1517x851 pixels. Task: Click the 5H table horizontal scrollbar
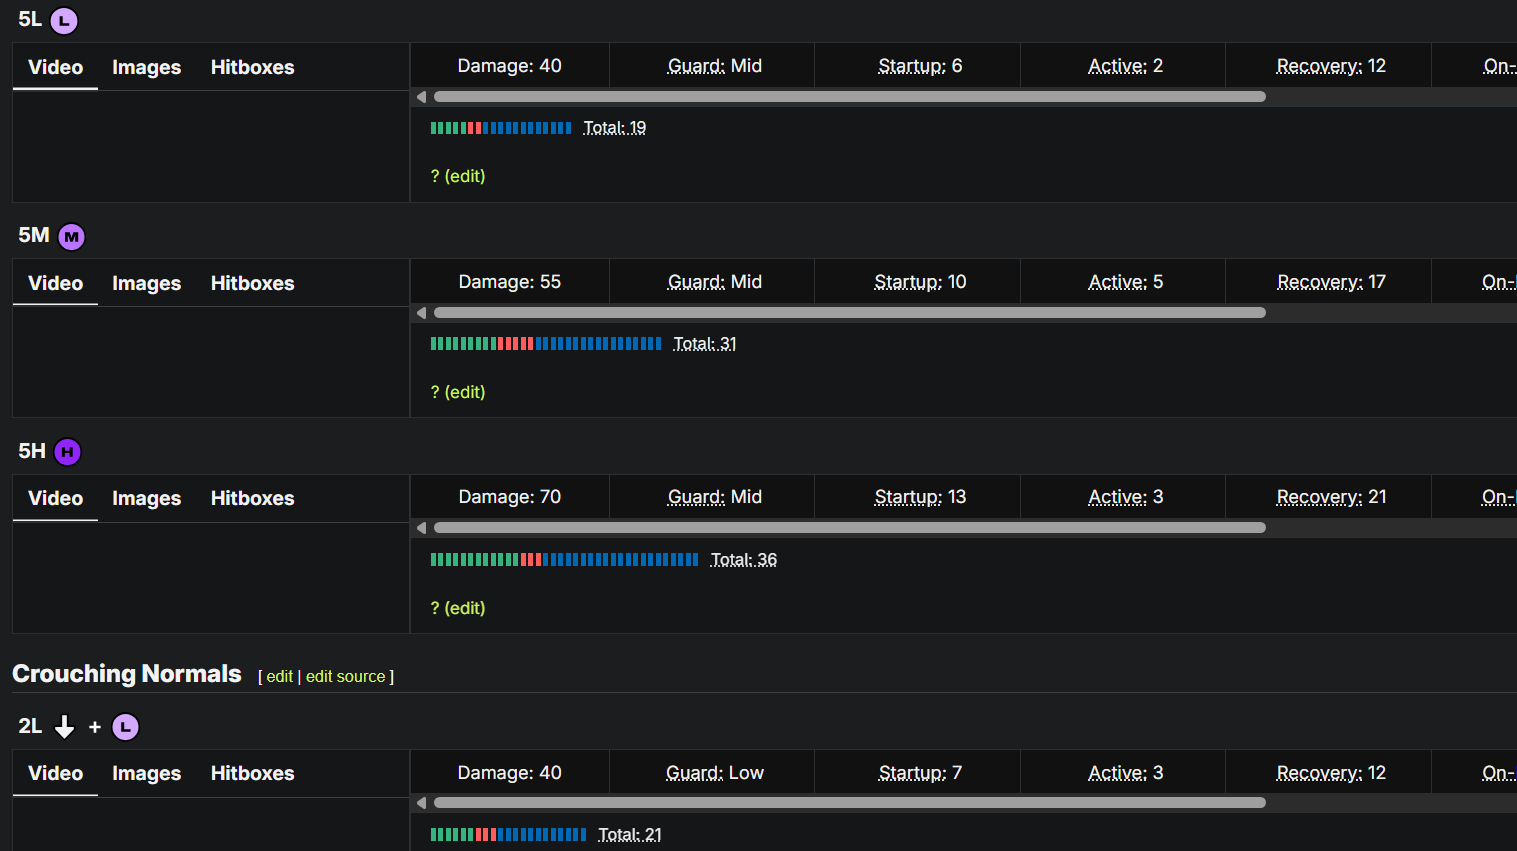[850, 528]
